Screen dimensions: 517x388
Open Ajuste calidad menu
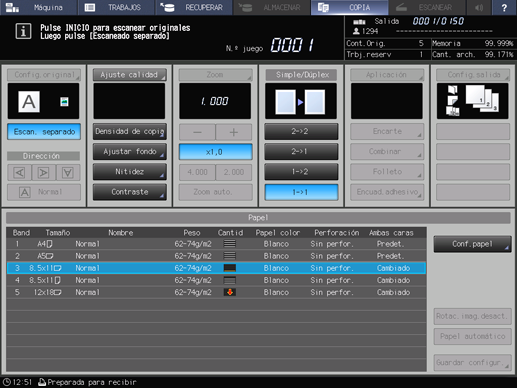tap(130, 75)
